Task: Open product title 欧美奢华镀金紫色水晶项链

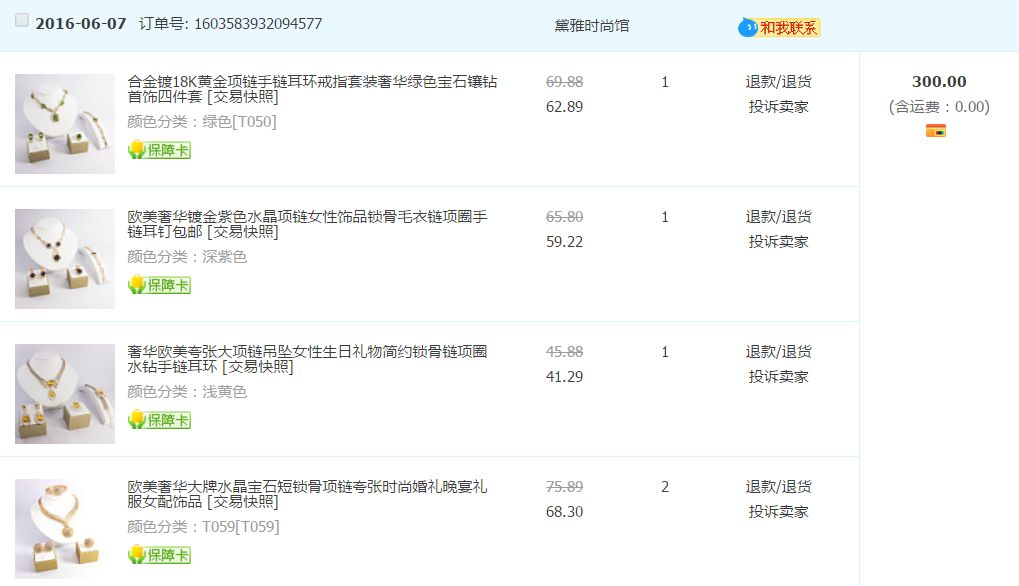Action: [307, 217]
